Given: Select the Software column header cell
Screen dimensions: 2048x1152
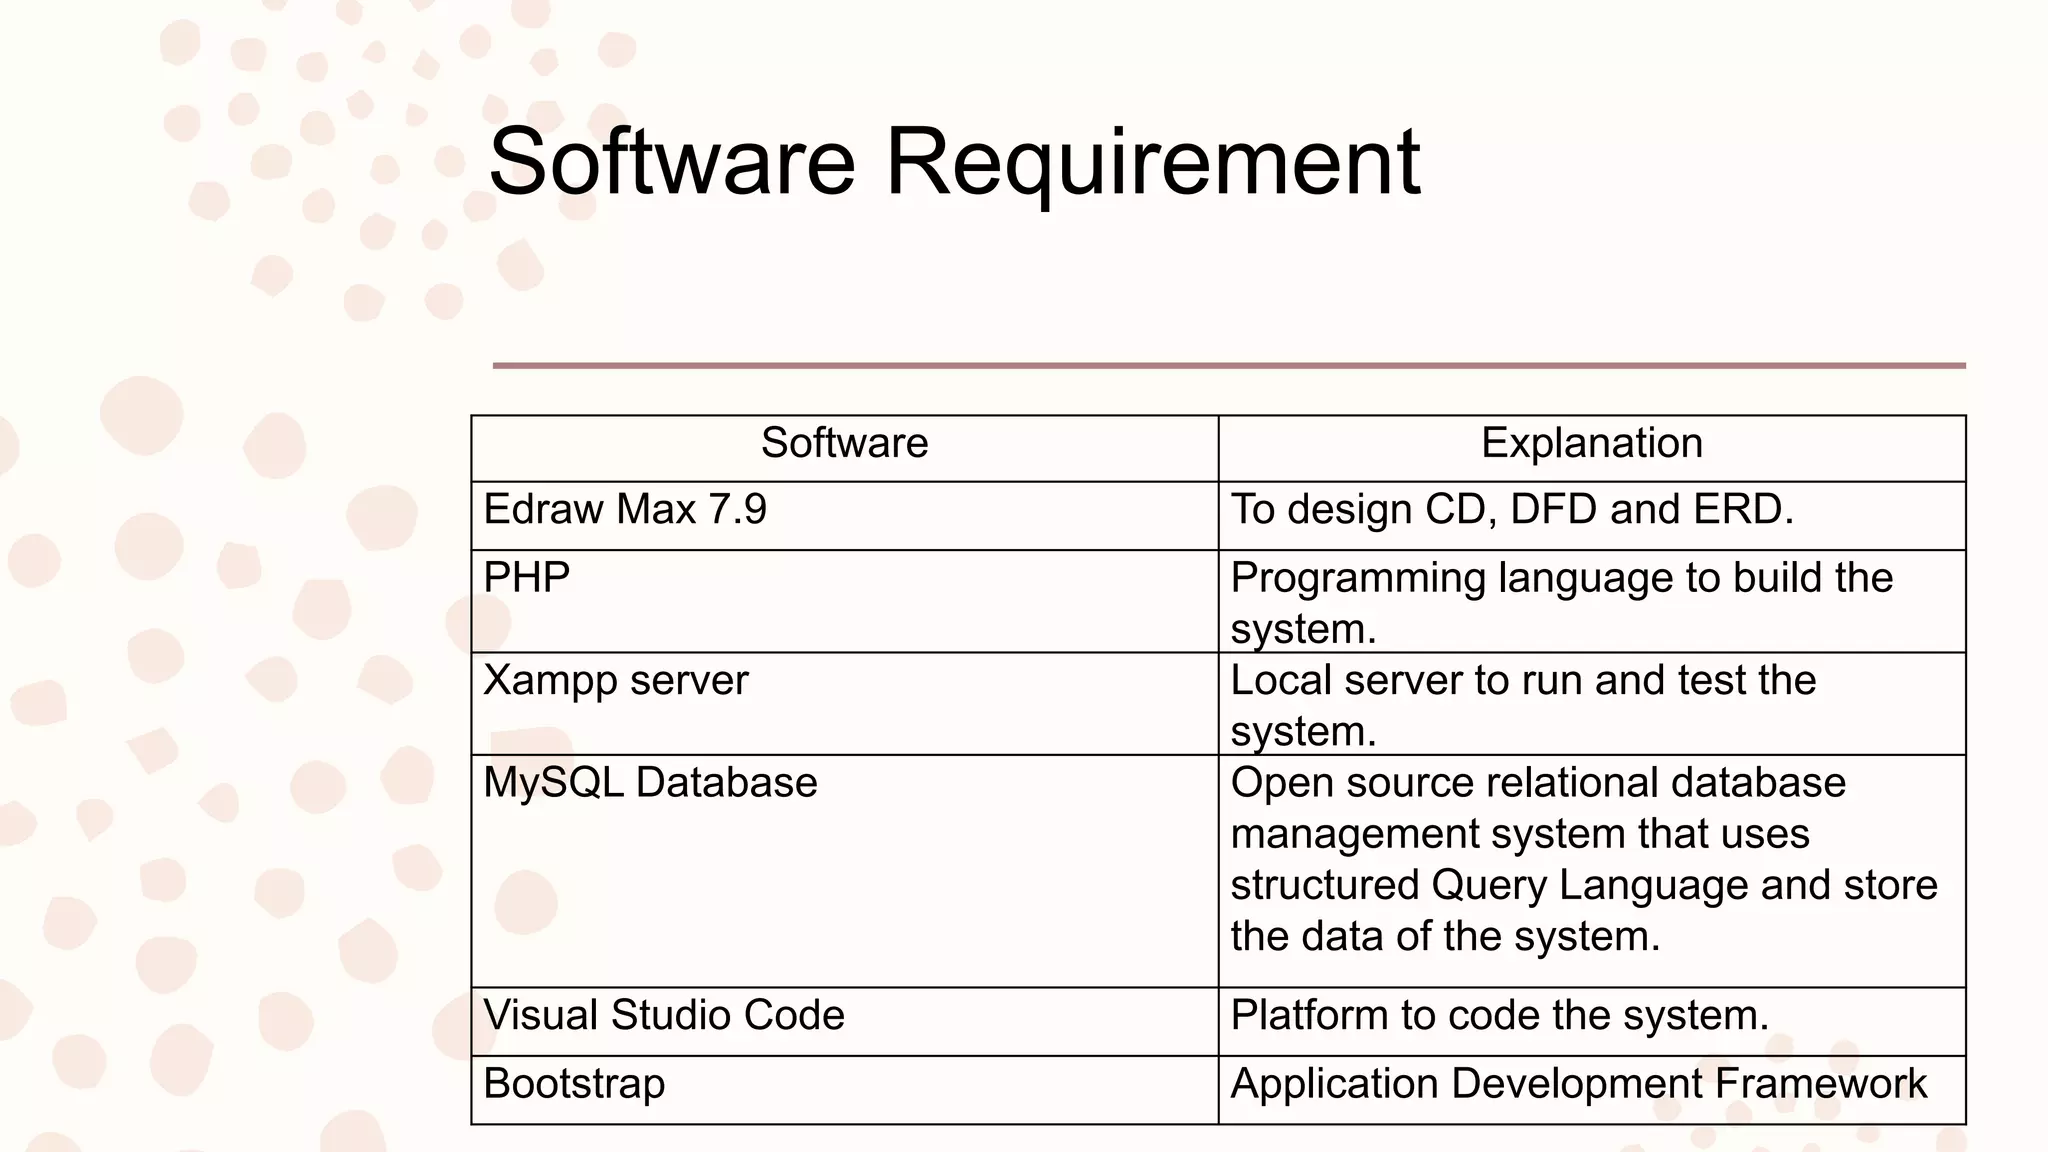Looking at the screenshot, I should (844, 443).
